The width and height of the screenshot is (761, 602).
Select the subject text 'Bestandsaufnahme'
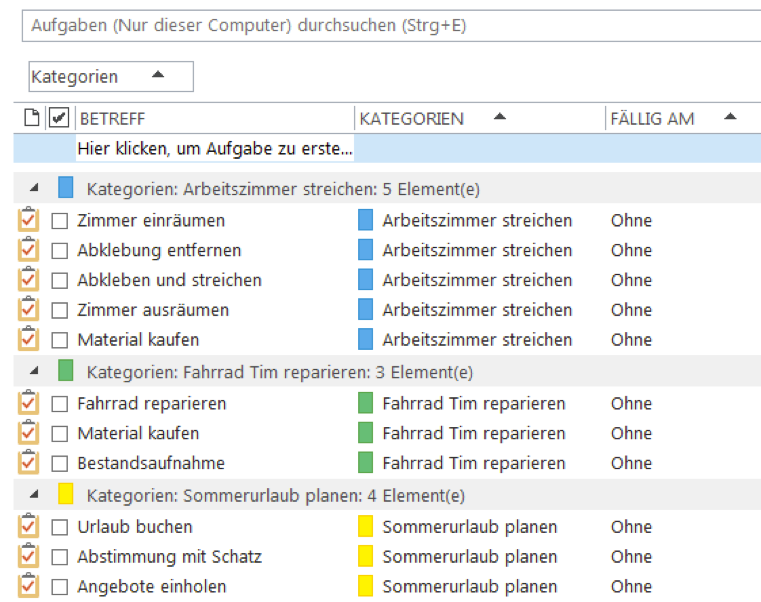151,463
